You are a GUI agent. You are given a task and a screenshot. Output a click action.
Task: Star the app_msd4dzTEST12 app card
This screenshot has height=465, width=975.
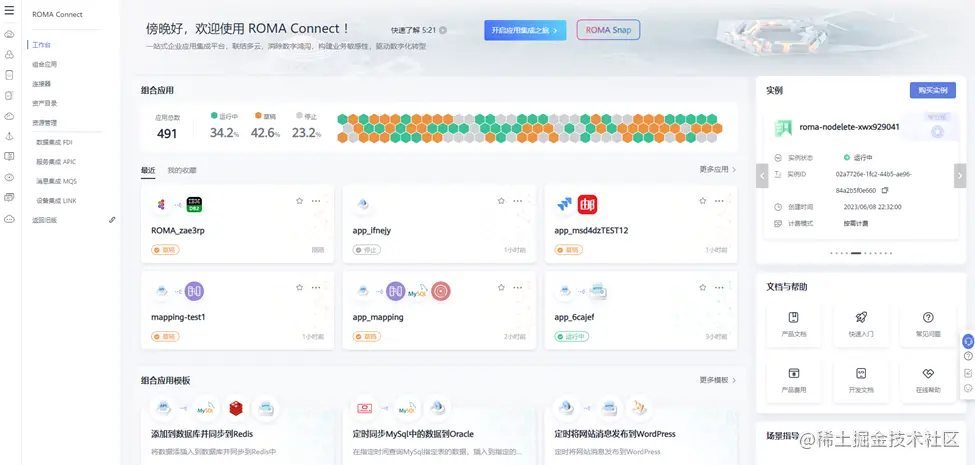pos(703,201)
